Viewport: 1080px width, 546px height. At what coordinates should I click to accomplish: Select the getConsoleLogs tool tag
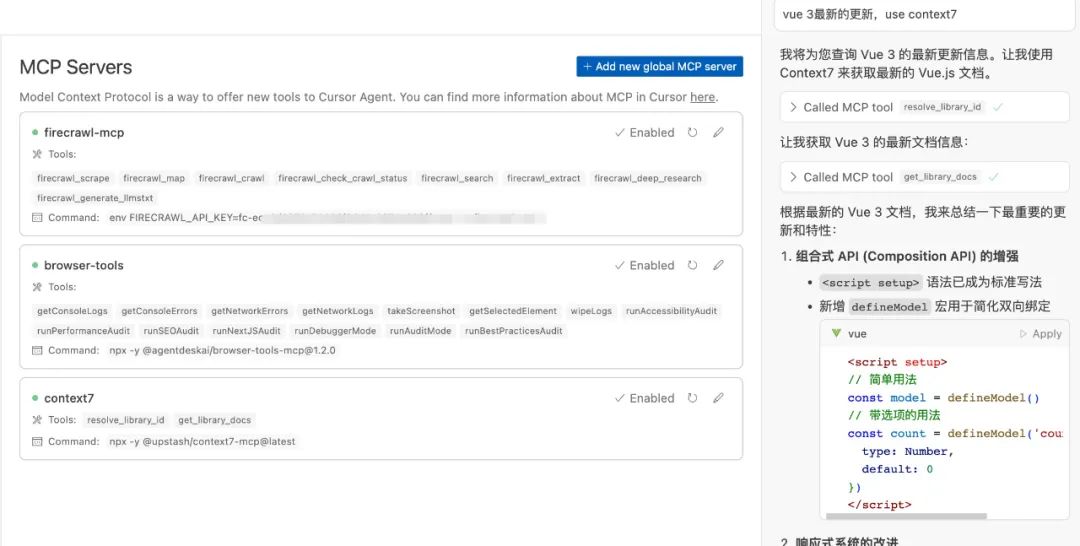click(72, 311)
